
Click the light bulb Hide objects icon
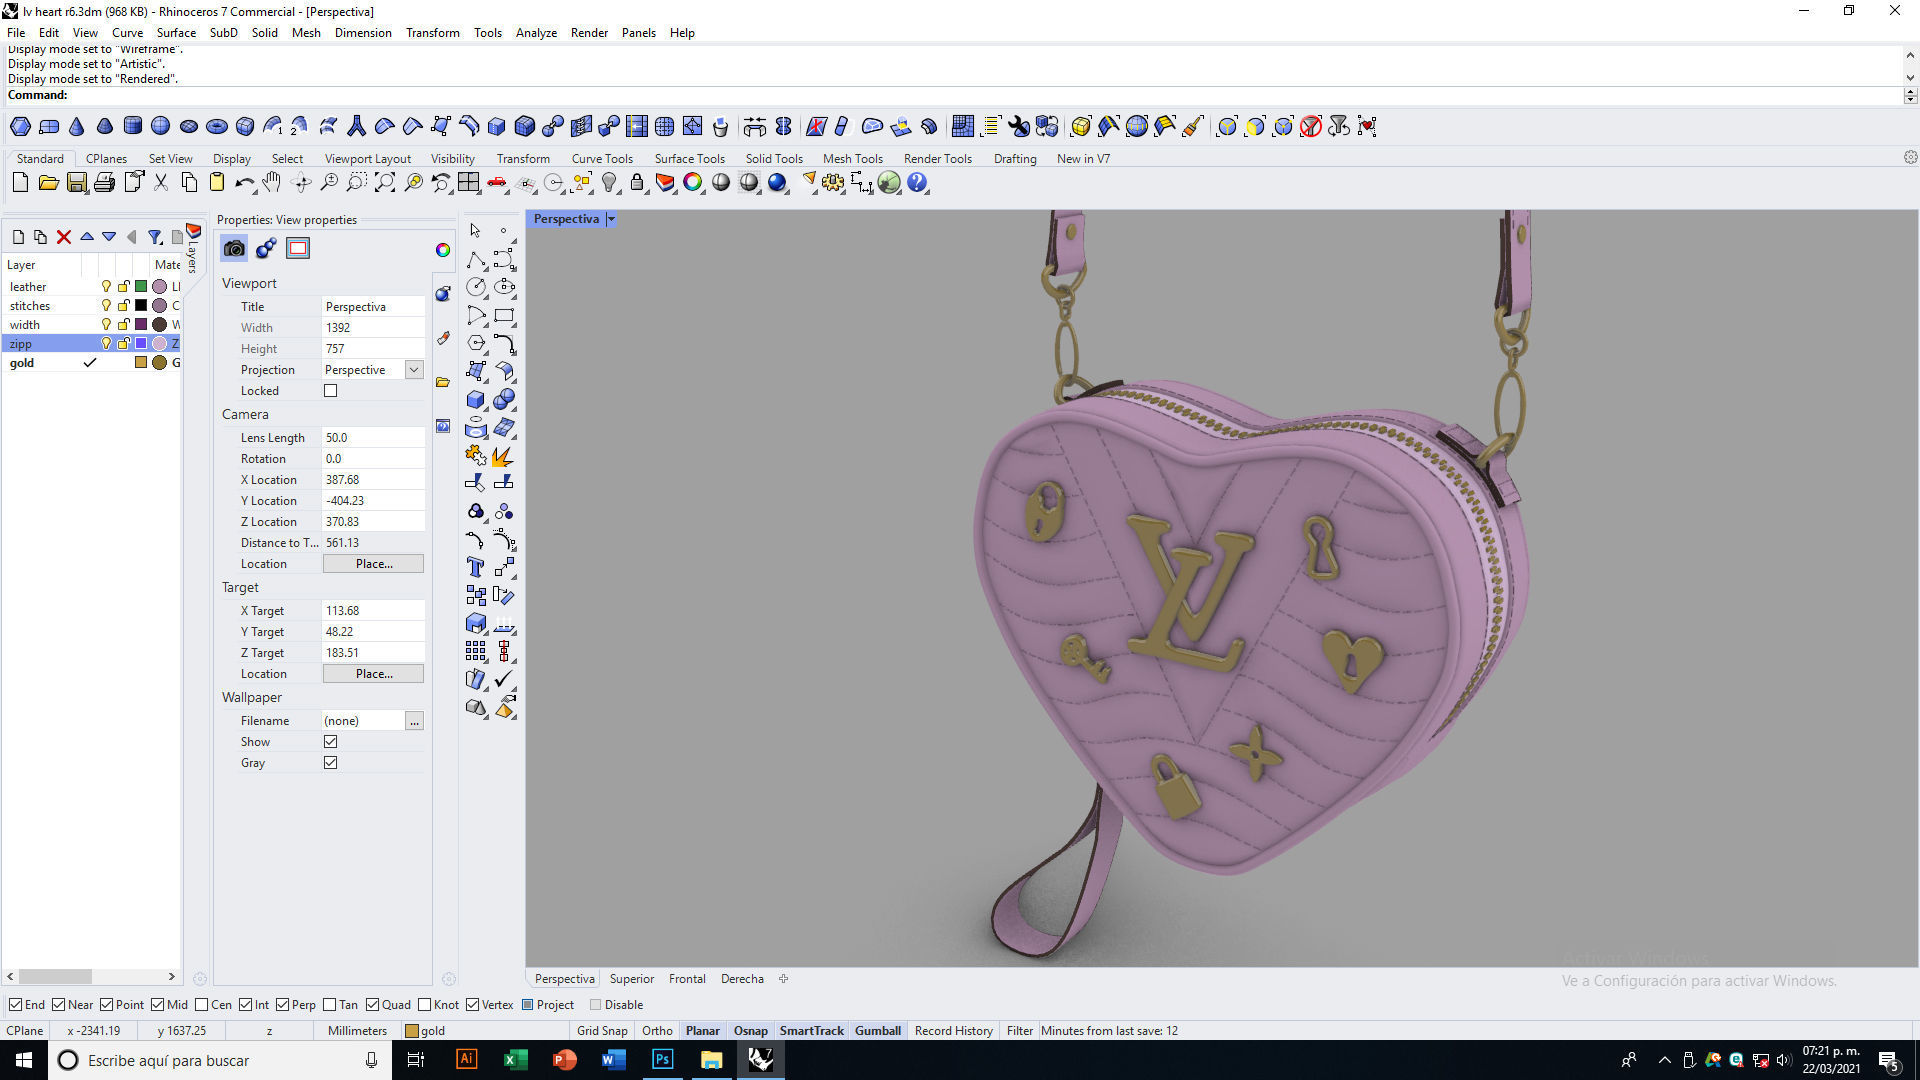tap(609, 183)
